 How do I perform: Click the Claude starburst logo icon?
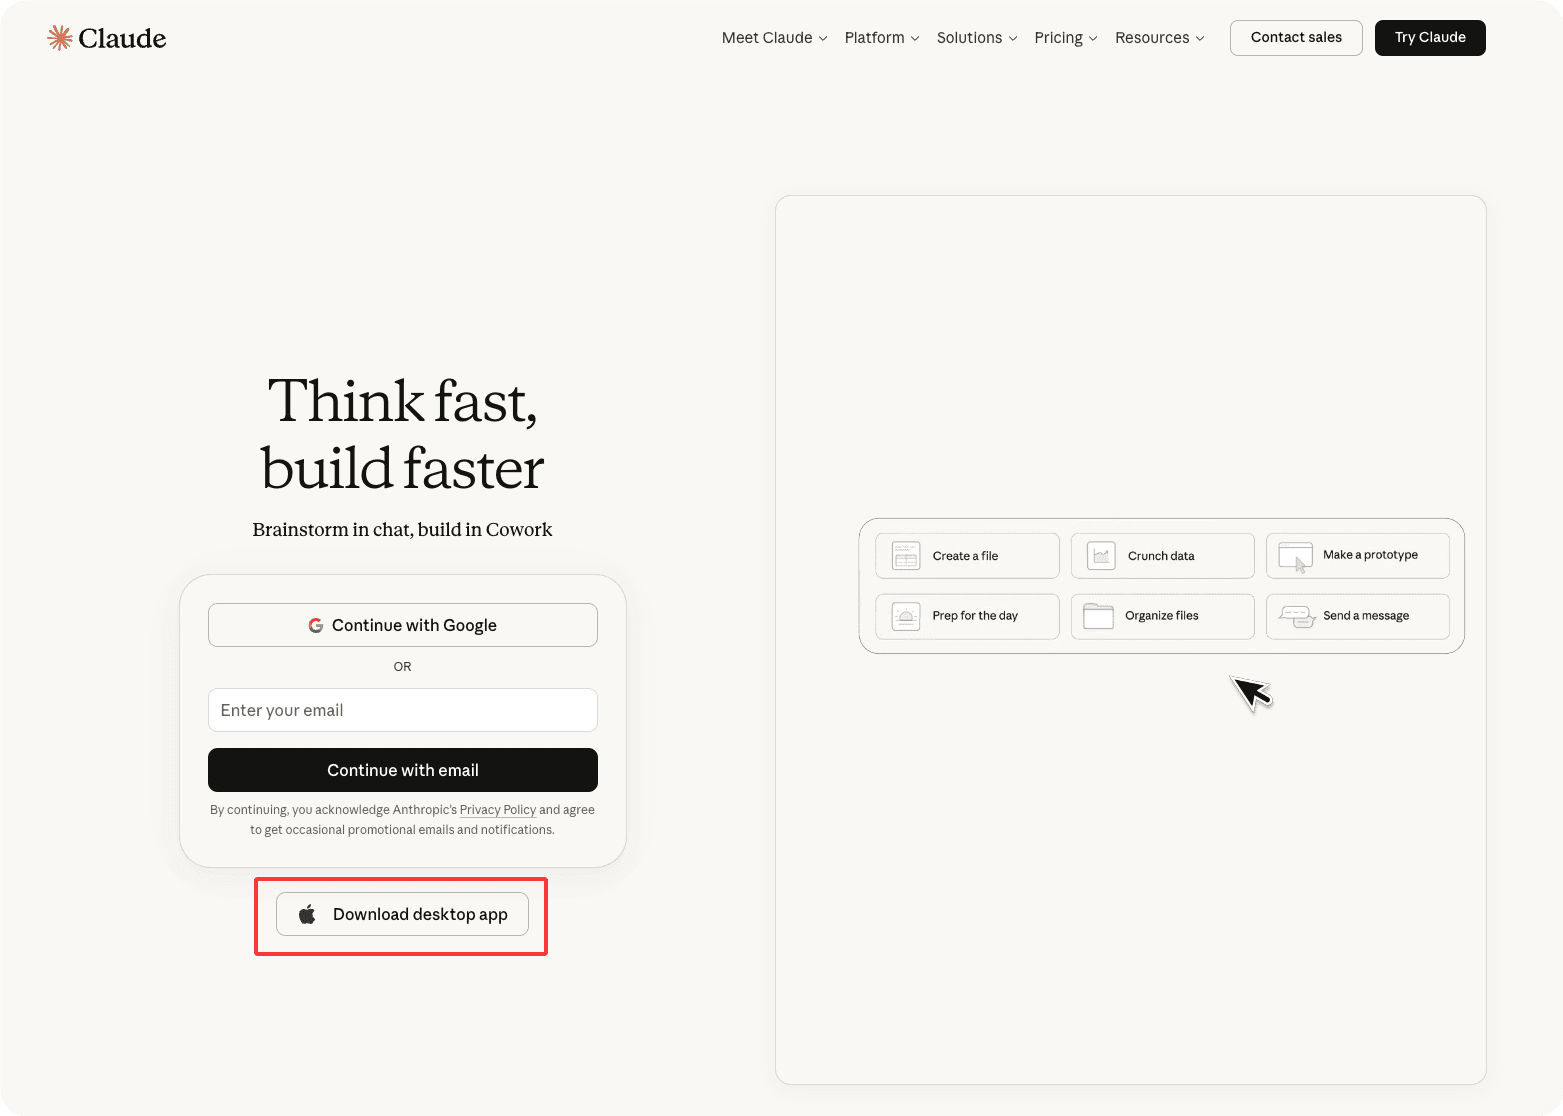click(60, 38)
